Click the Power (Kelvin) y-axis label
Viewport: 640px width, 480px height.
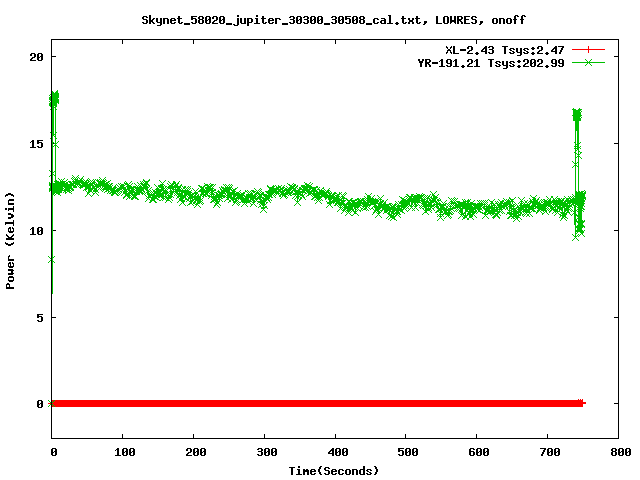tap(10, 241)
